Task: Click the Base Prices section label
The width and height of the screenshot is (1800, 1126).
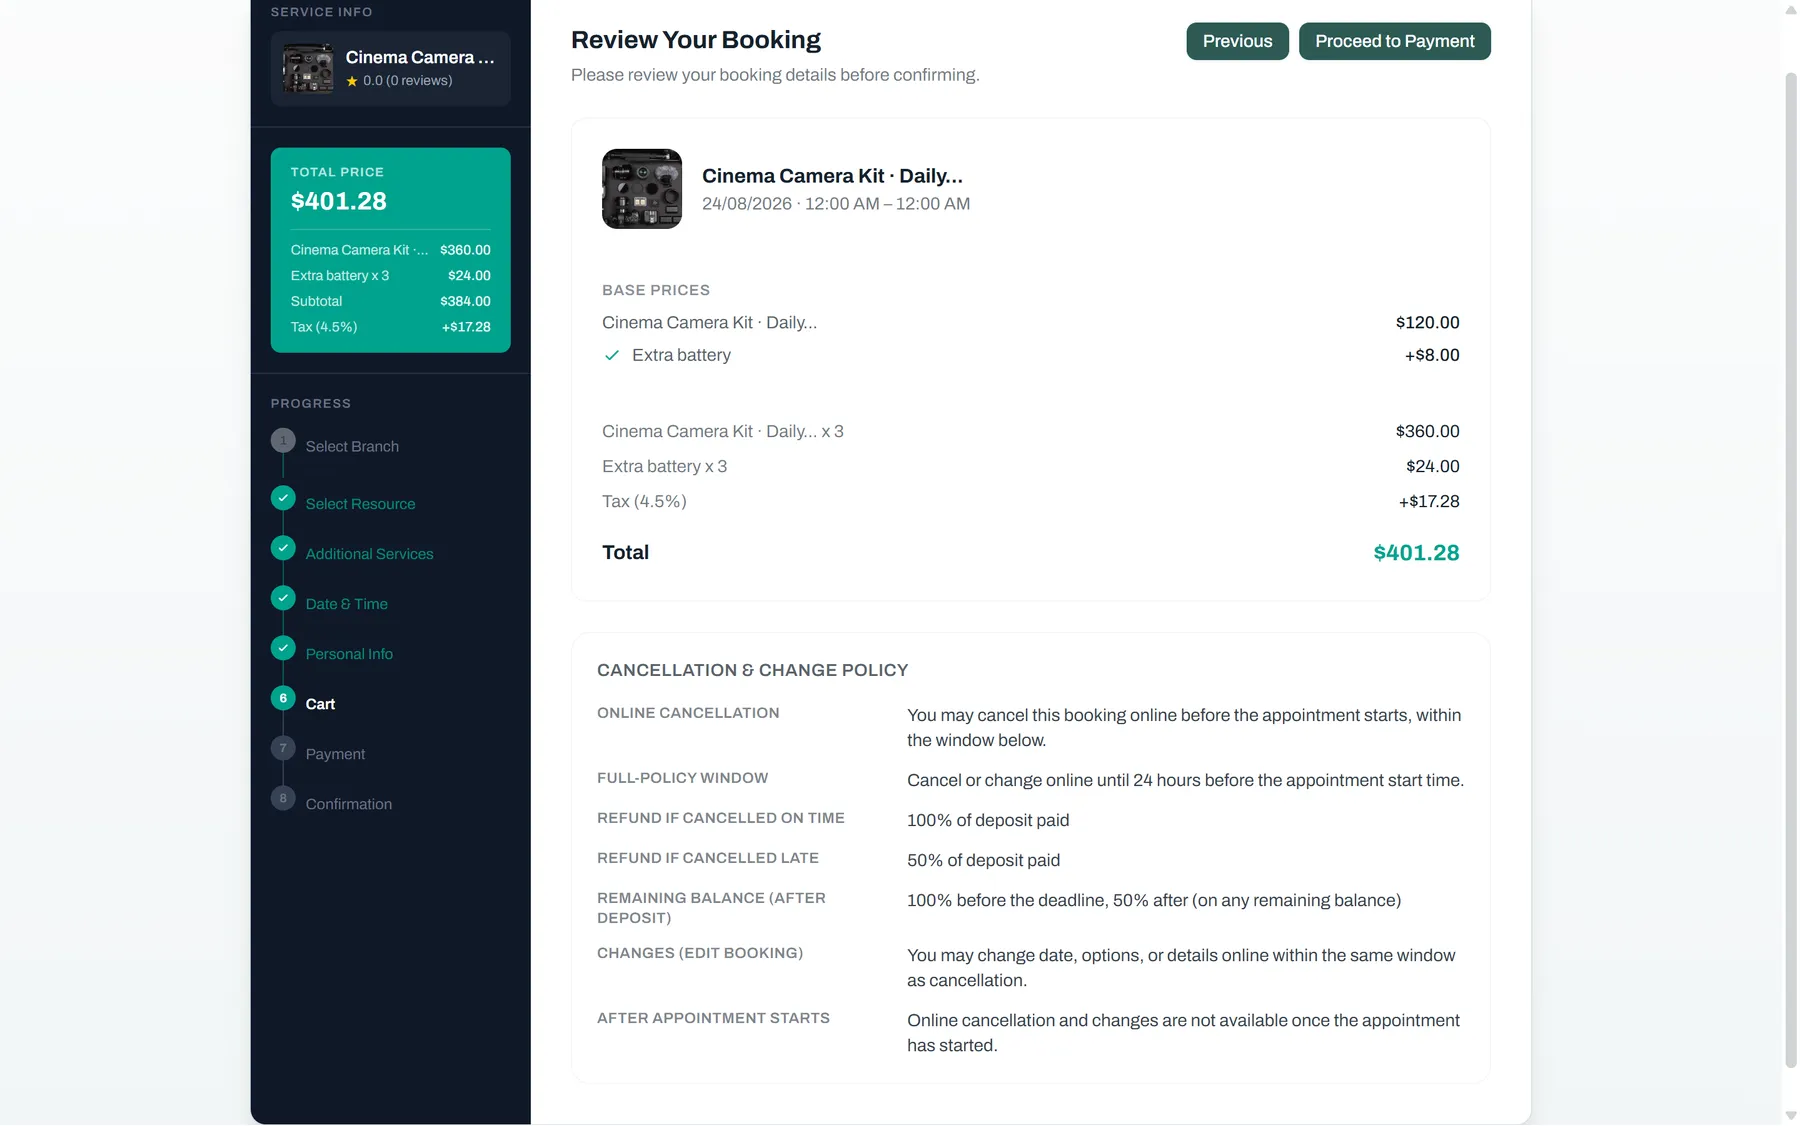Action: [656, 290]
